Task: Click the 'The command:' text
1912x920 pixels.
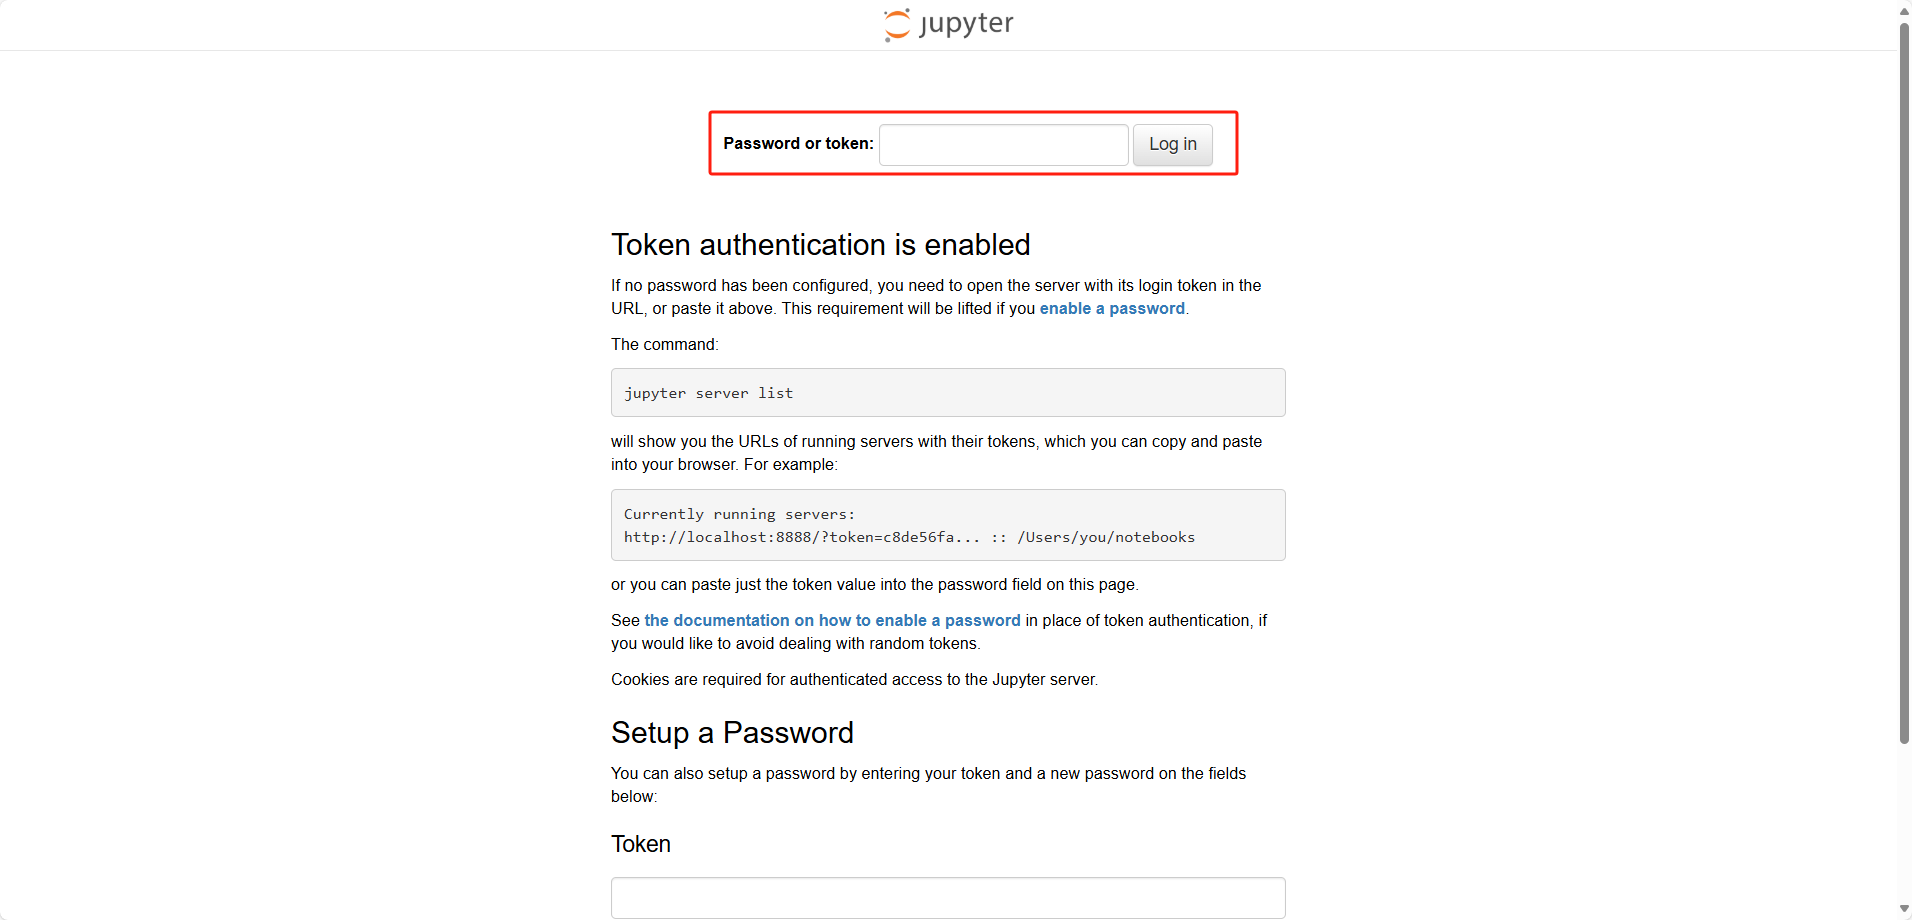Action: (664, 345)
